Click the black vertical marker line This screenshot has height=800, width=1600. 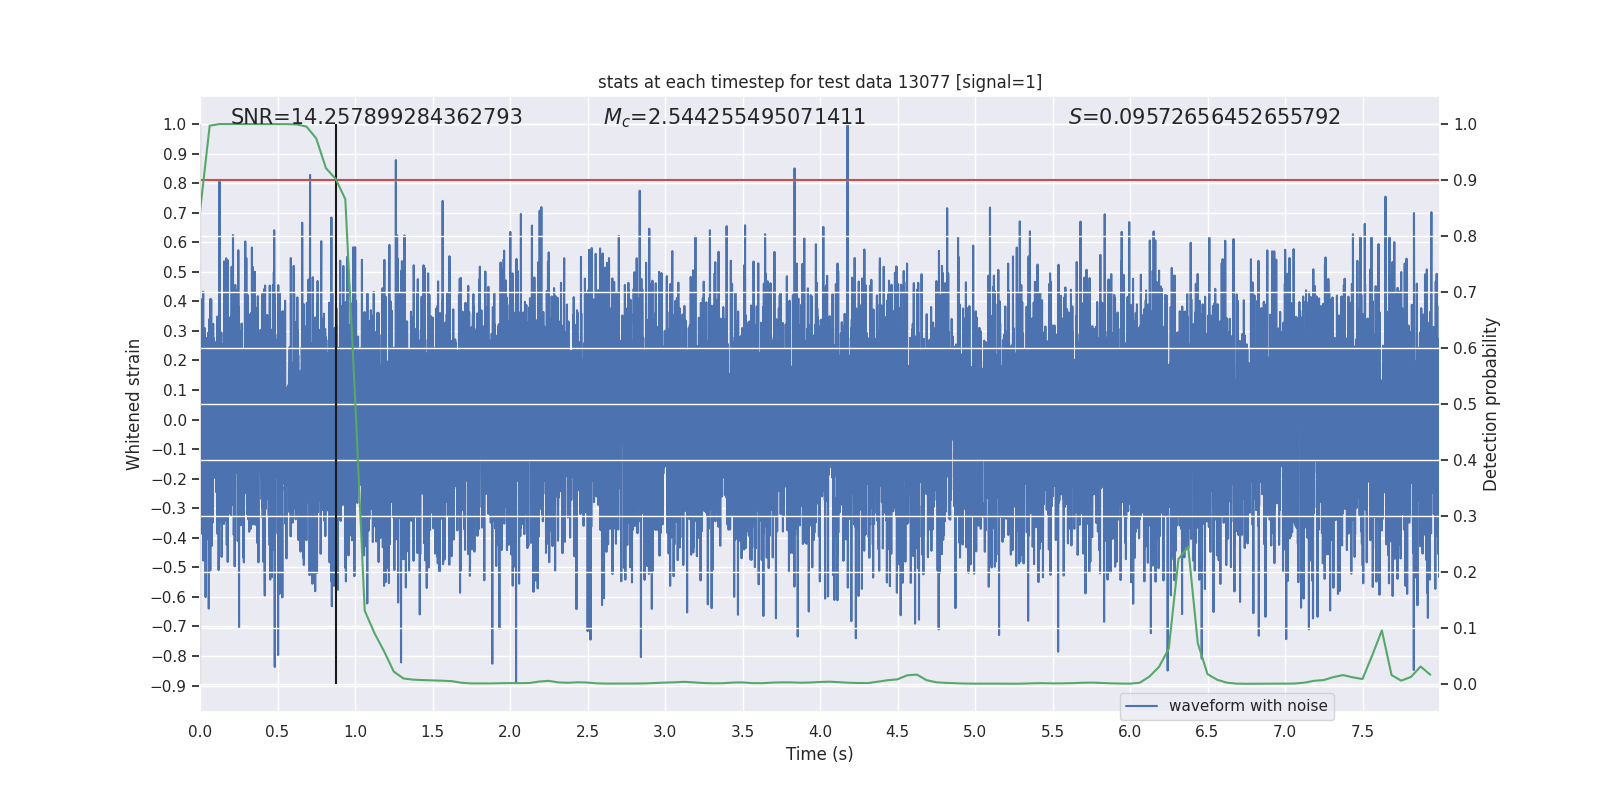336,400
